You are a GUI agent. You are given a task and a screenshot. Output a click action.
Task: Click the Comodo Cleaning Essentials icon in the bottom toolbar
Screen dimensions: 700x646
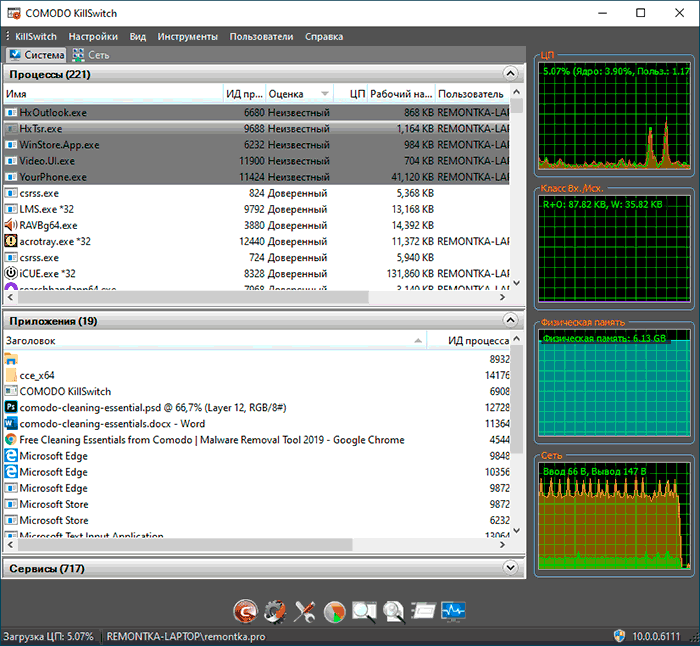click(245, 611)
